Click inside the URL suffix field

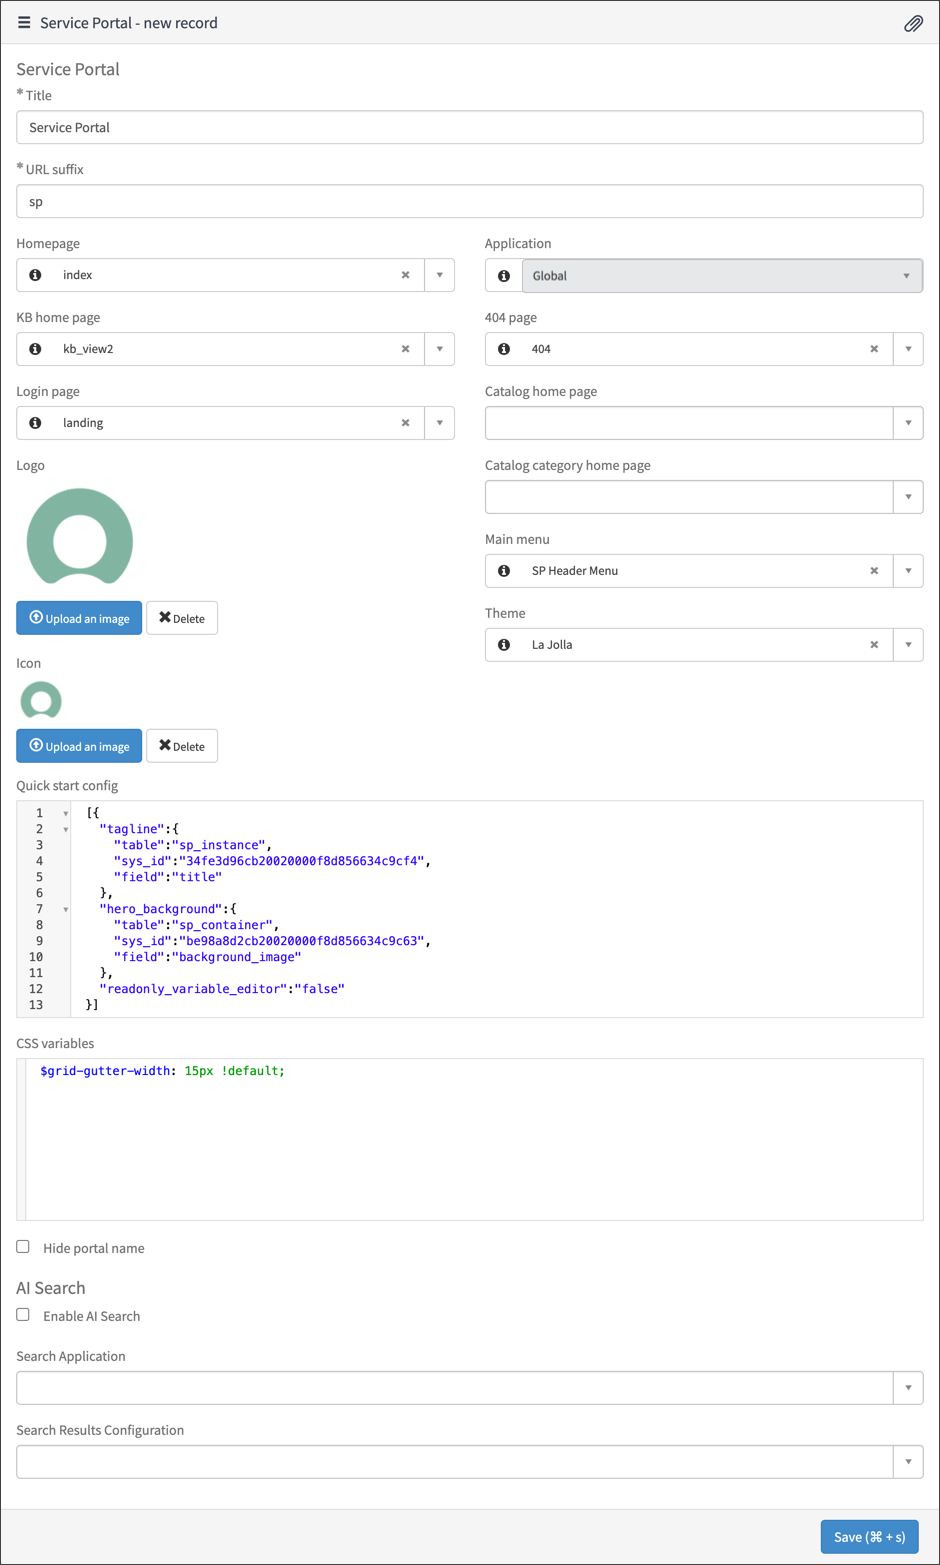pyautogui.click(x=470, y=200)
